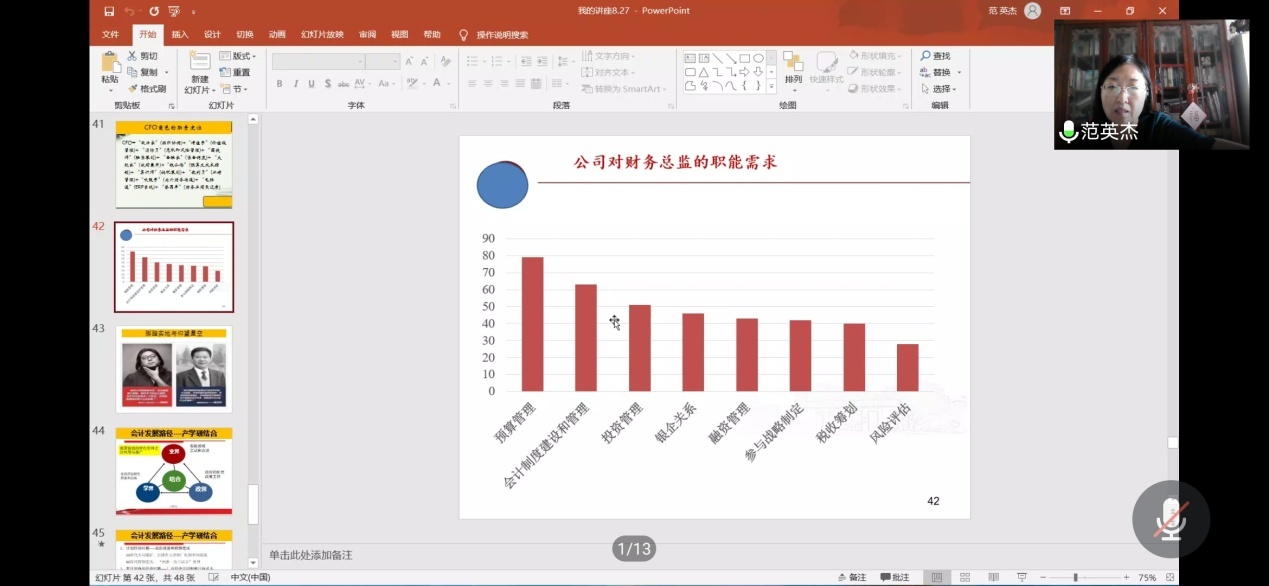Click the Find (查找) magnifier icon

coord(926,56)
